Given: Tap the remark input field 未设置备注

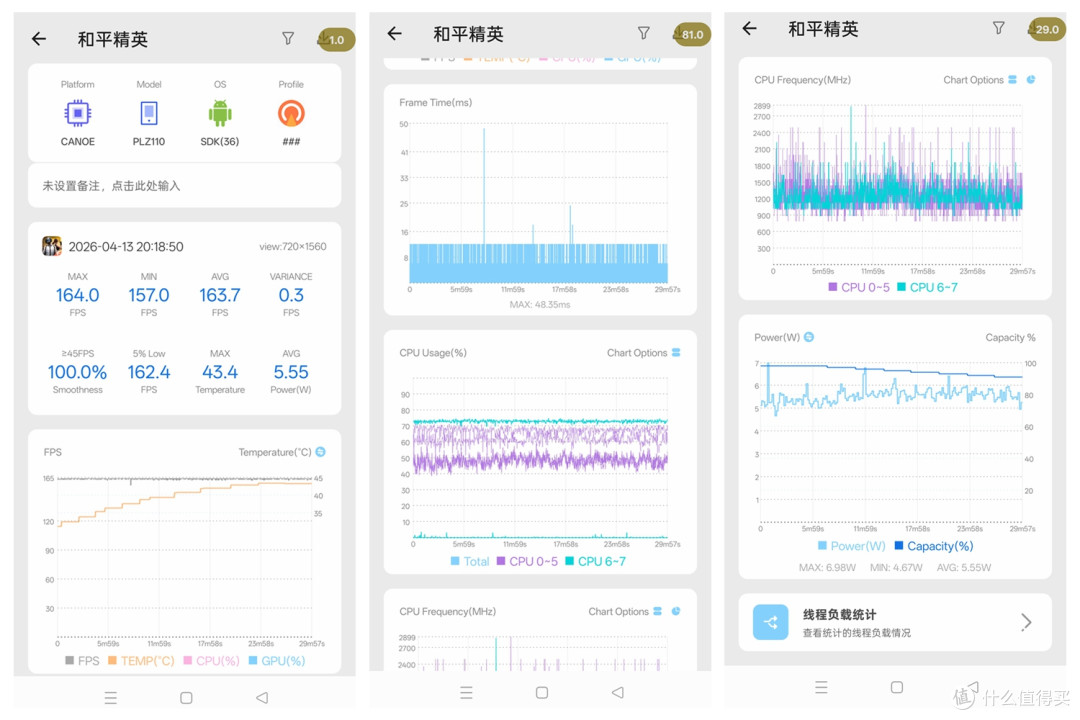Looking at the screenshot, I should [x=185, y=185].
